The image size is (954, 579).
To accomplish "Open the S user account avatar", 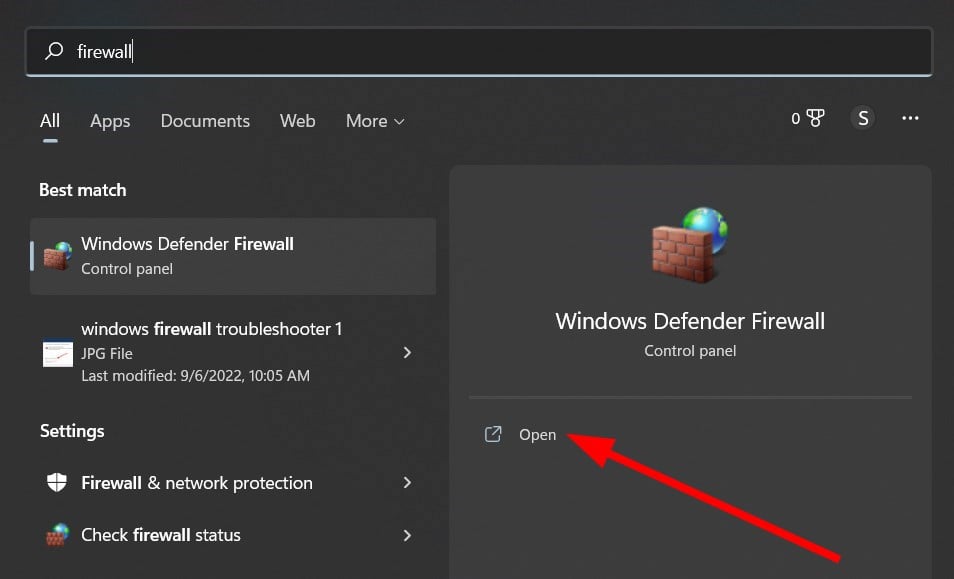I will pos(862,118).
